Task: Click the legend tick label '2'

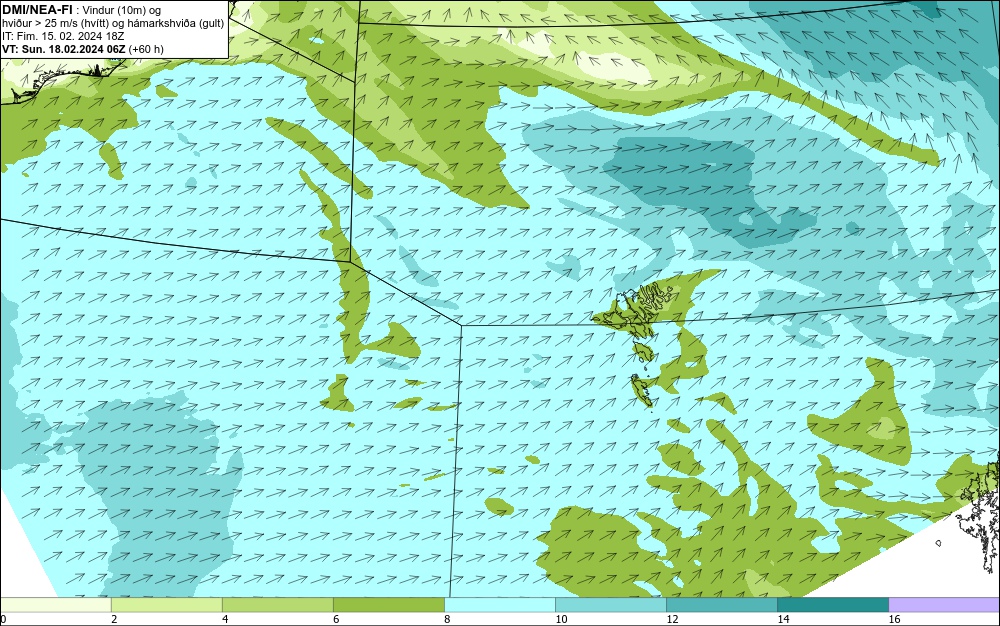Action: point(114,619)
